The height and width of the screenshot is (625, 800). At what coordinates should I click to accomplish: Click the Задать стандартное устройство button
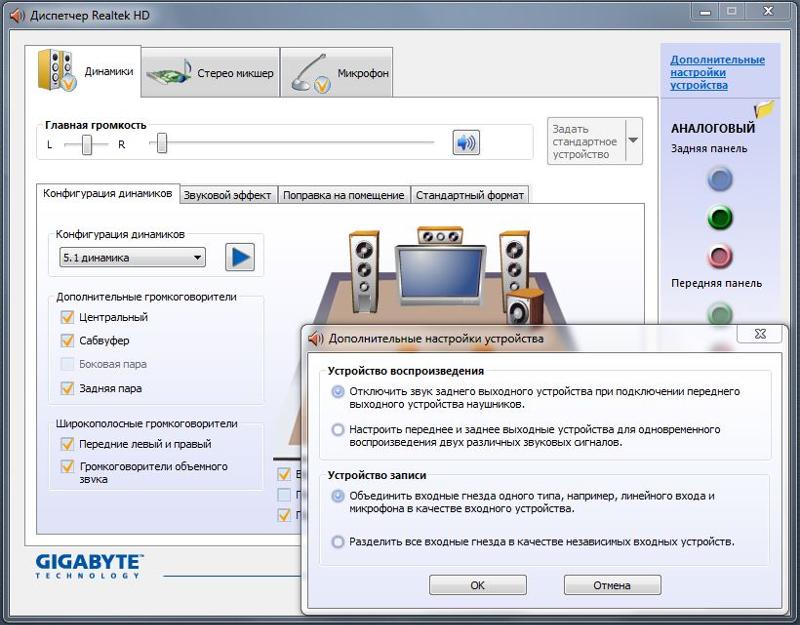click(x=586, y=141)
